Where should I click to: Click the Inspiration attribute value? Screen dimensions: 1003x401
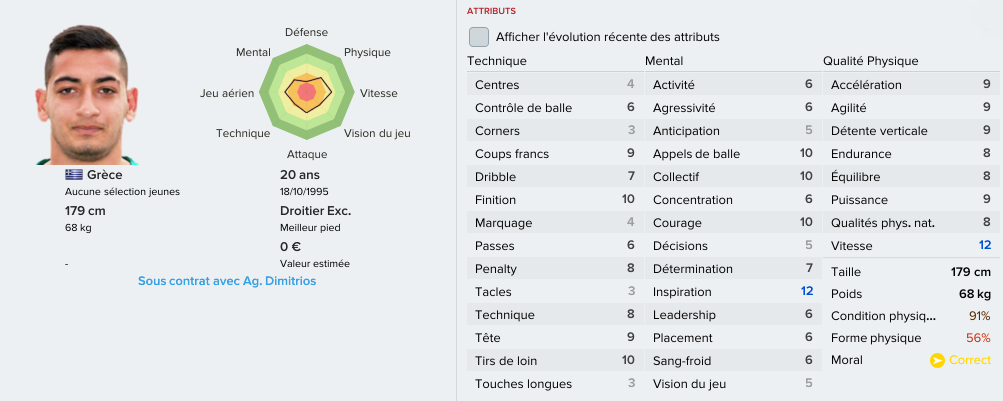(807, 292)
